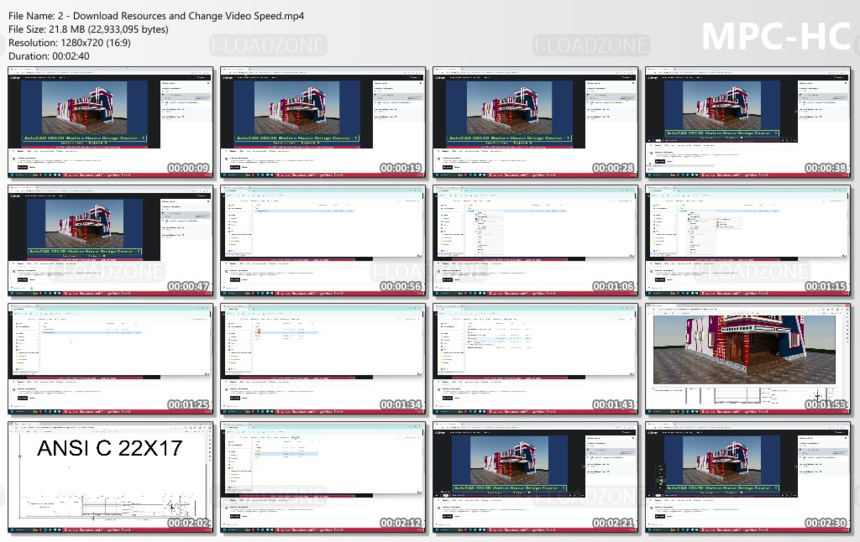Pick the file explorer frame at 00:00:56
860x542 pixels.
(x=323, y=241)
